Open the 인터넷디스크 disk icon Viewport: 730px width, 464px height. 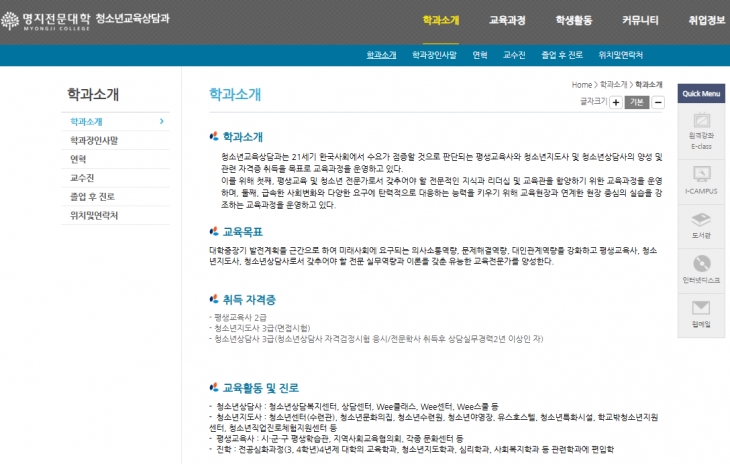tap(701, 265)
